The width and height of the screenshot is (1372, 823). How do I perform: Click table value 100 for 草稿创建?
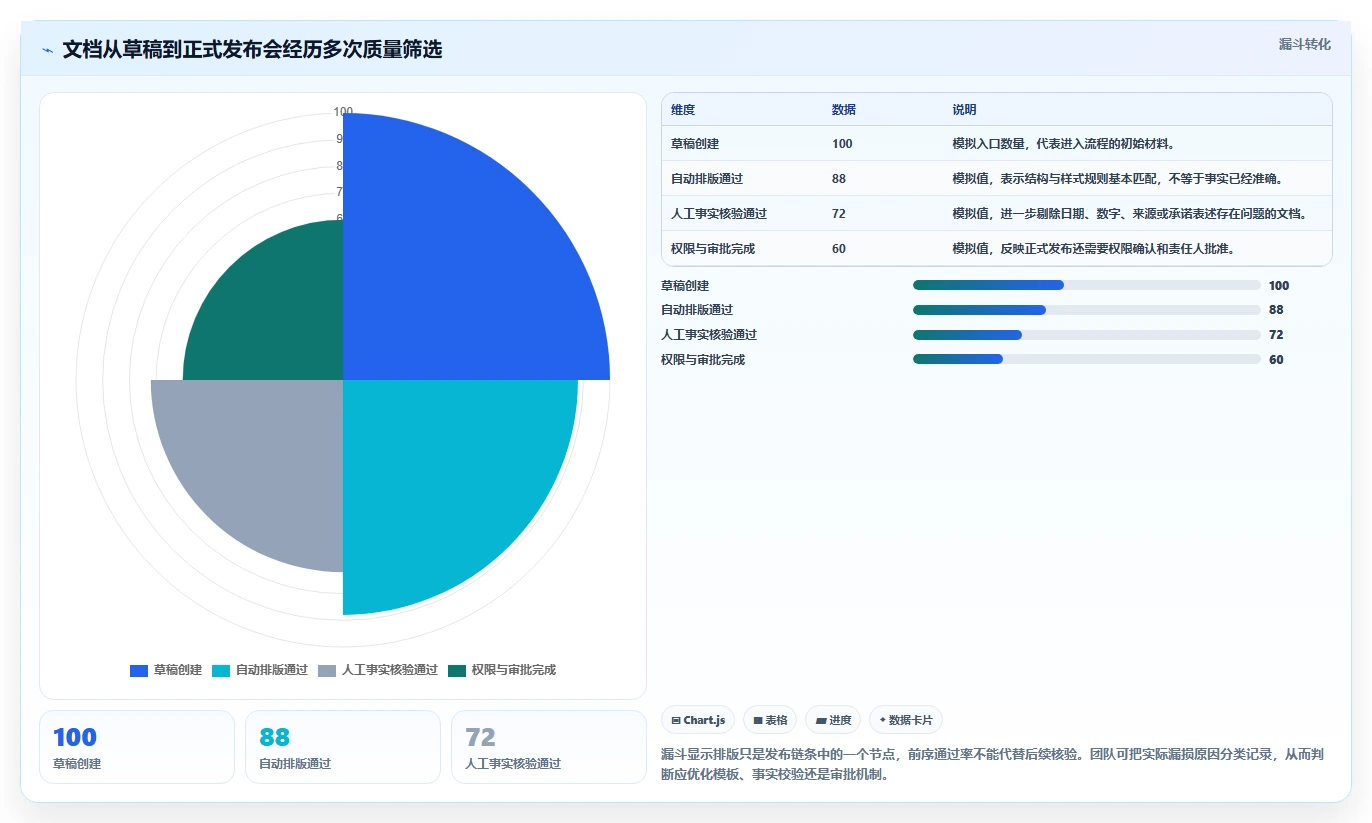[842, 144]
